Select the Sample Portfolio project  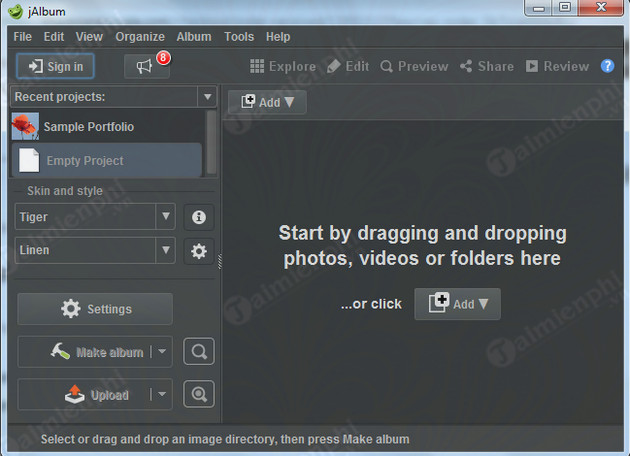(x=108, y=127)
